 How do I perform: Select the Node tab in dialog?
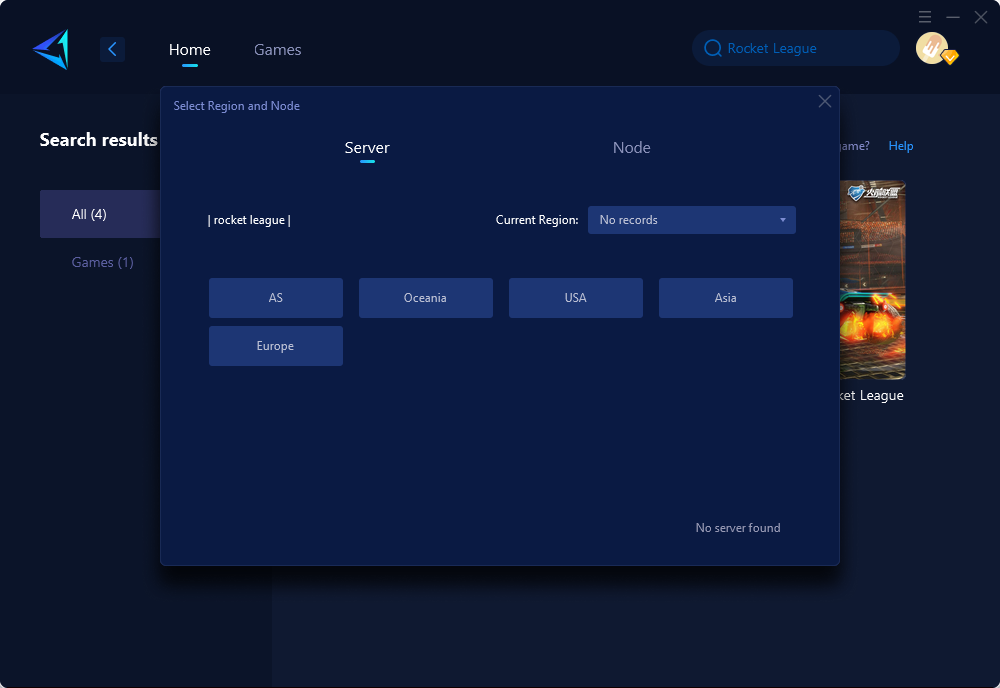pyautogui.click(x=631, y=148)
